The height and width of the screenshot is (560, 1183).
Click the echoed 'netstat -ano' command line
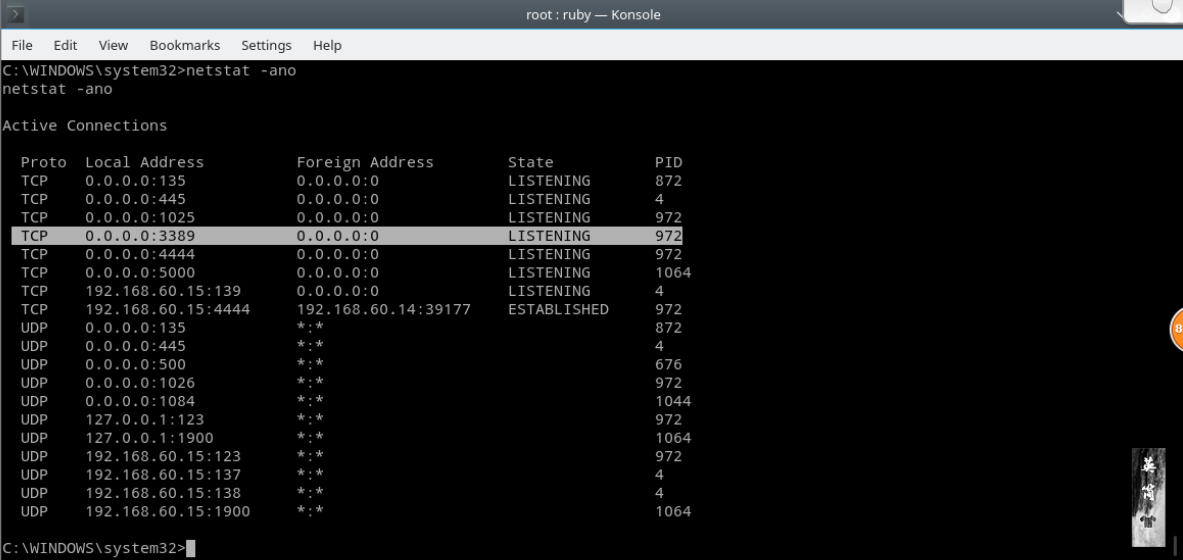(57, 89)
